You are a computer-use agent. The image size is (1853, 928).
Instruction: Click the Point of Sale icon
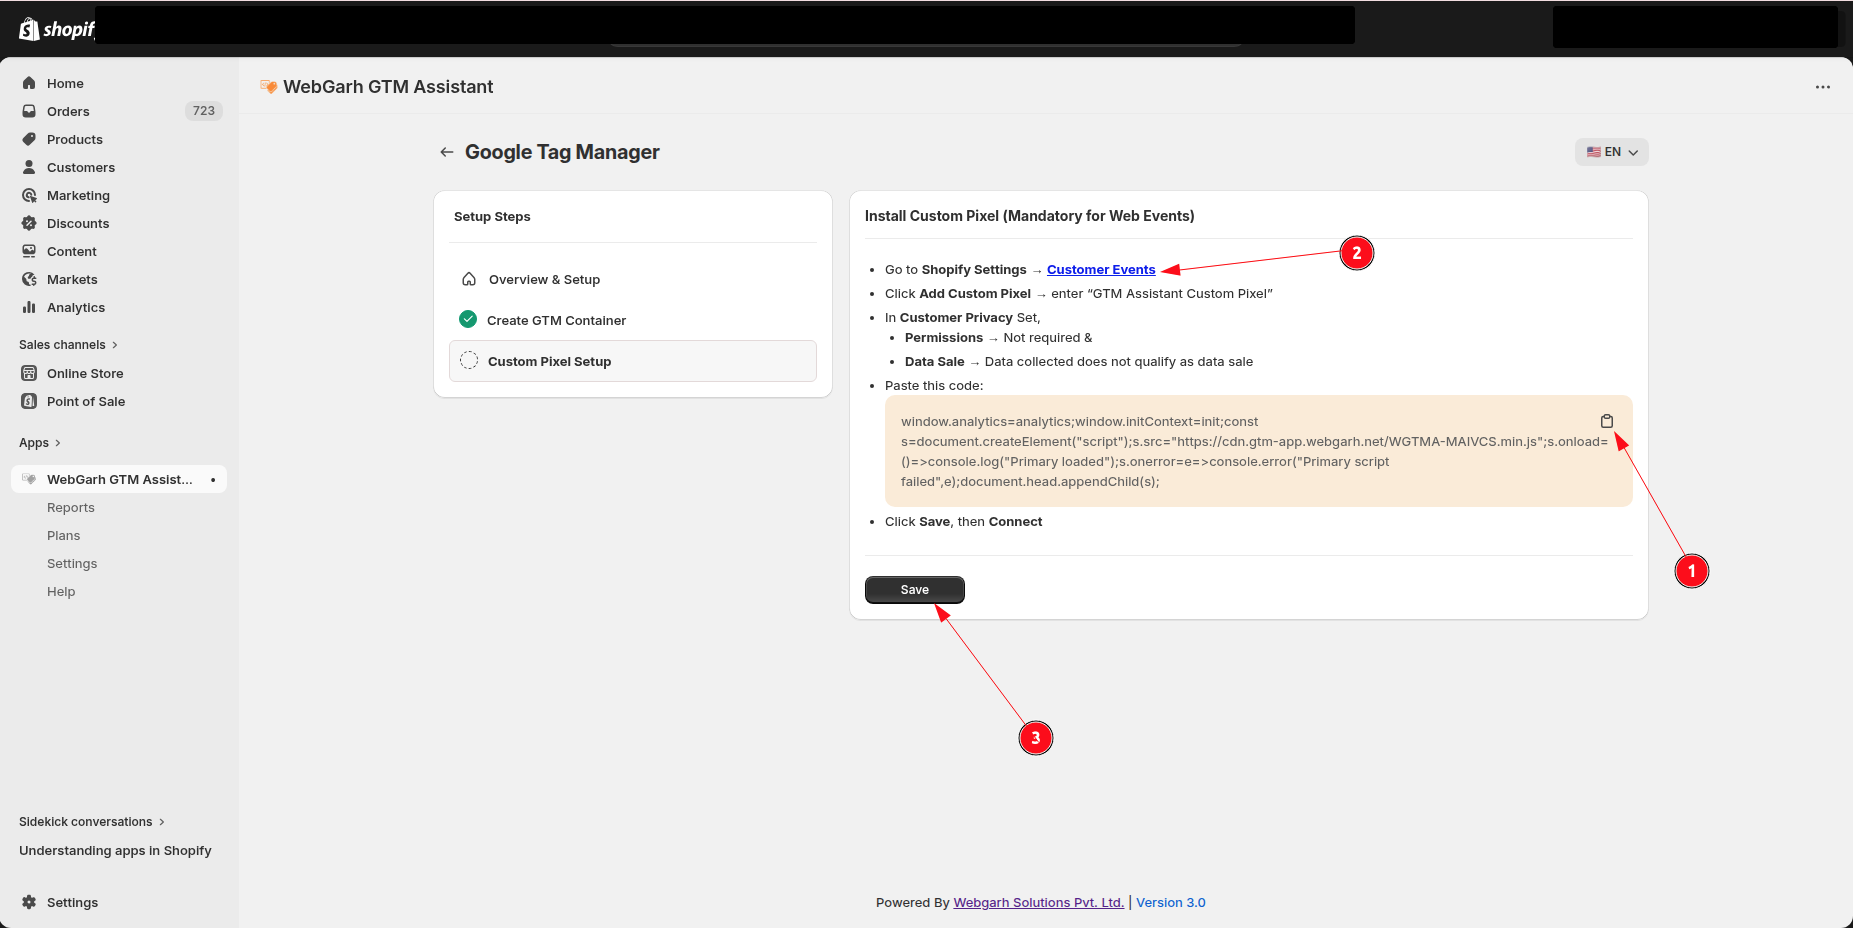(29, 401)
